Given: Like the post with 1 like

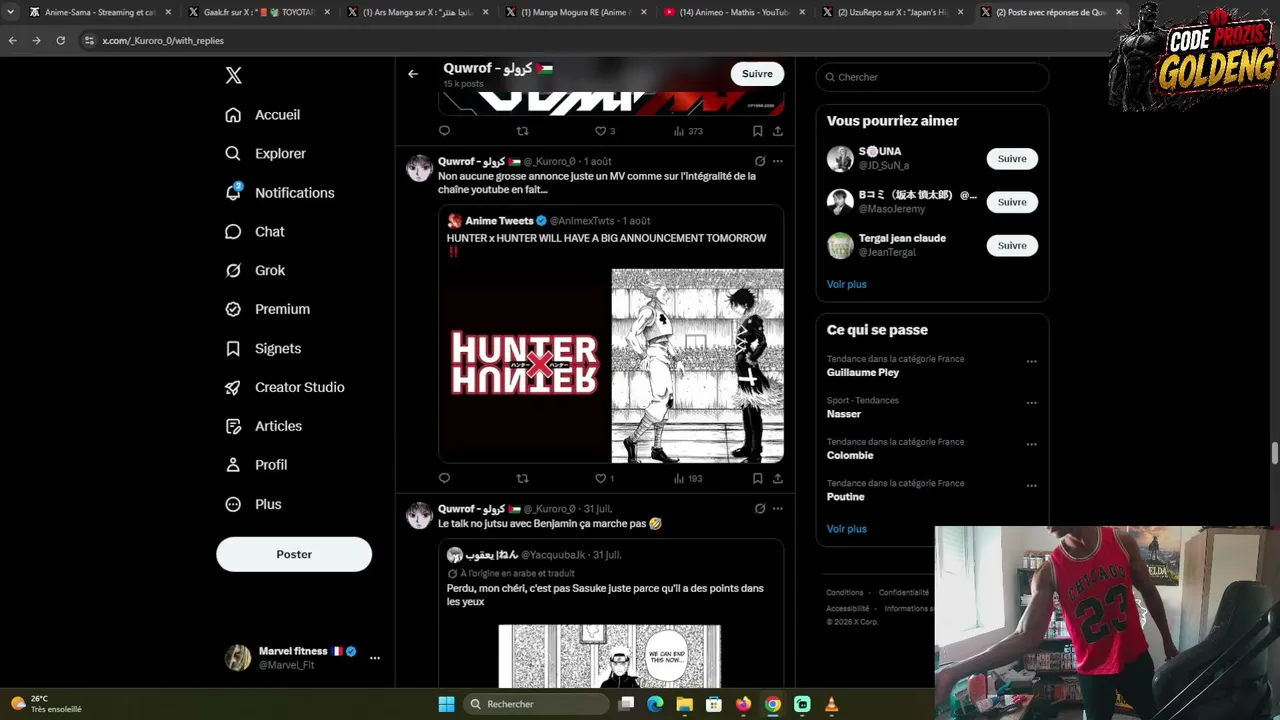Looking at the screenshot, I should click(x=604, y=479).
